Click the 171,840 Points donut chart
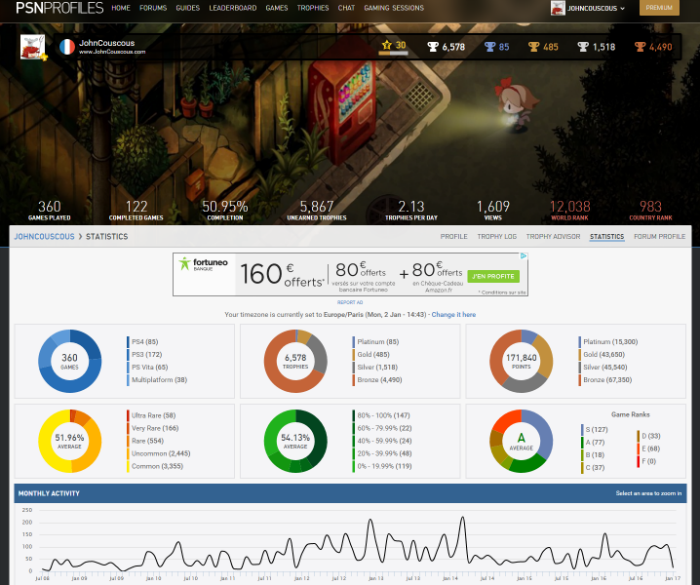 (x=521, y=361)
